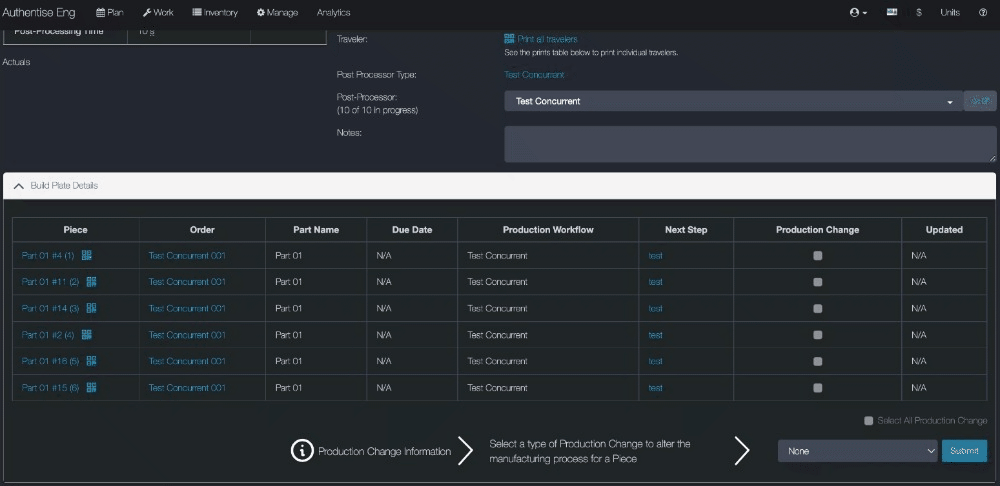Click the Print all travelers link
This screenshot has width=1000, height=486.
click(x=547, y=39)
